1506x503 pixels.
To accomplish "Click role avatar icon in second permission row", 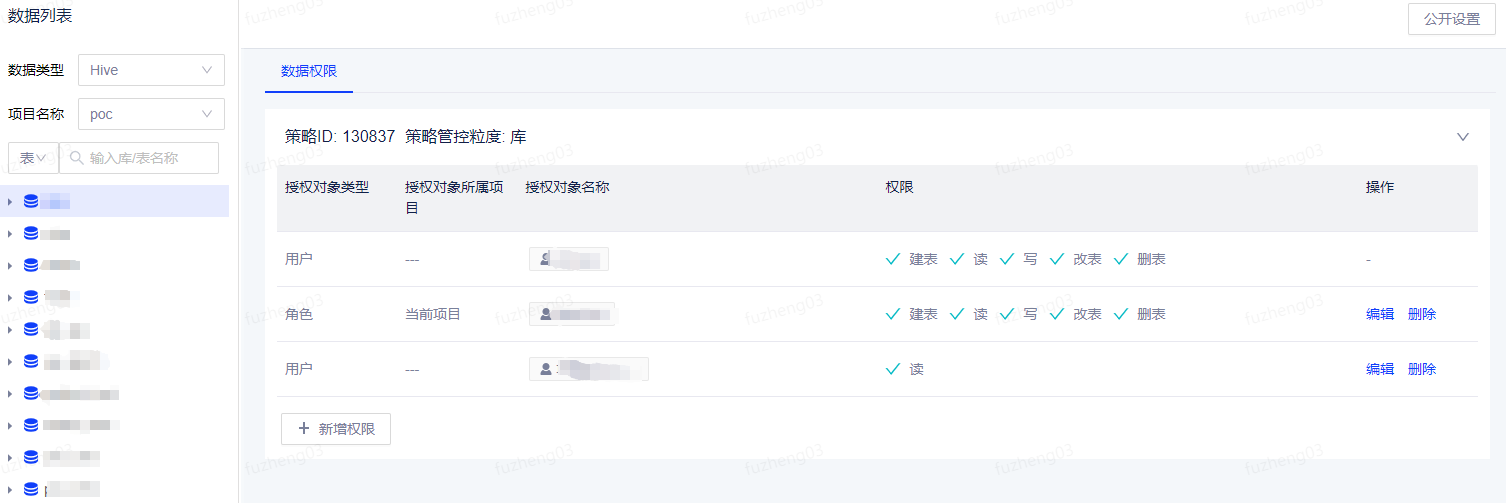I will [546, 314].
